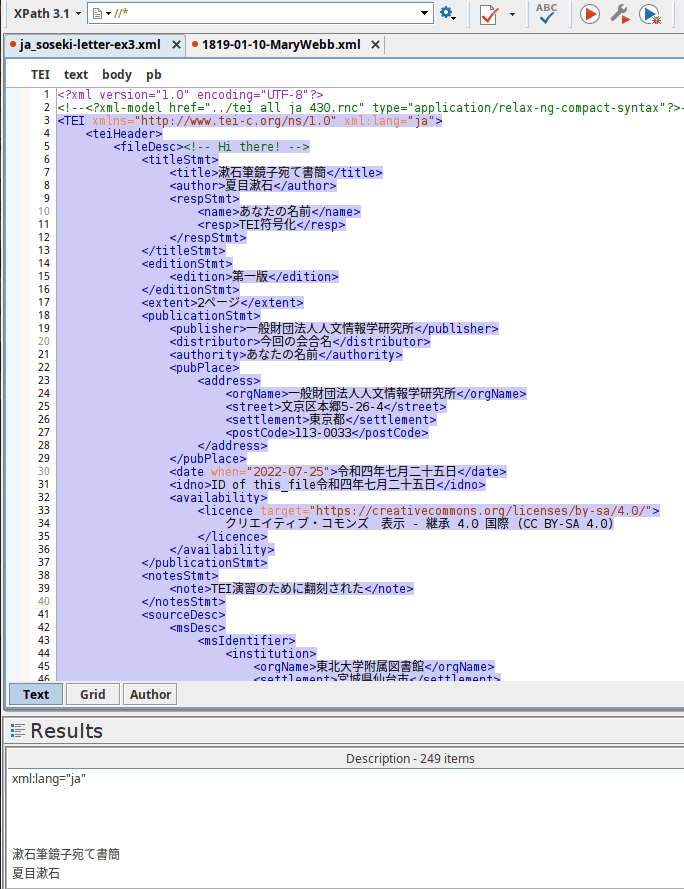The width and height of the screenshot is (684, 889).
Task: Click the publisher element on line 19
Action: click(334, 329)
